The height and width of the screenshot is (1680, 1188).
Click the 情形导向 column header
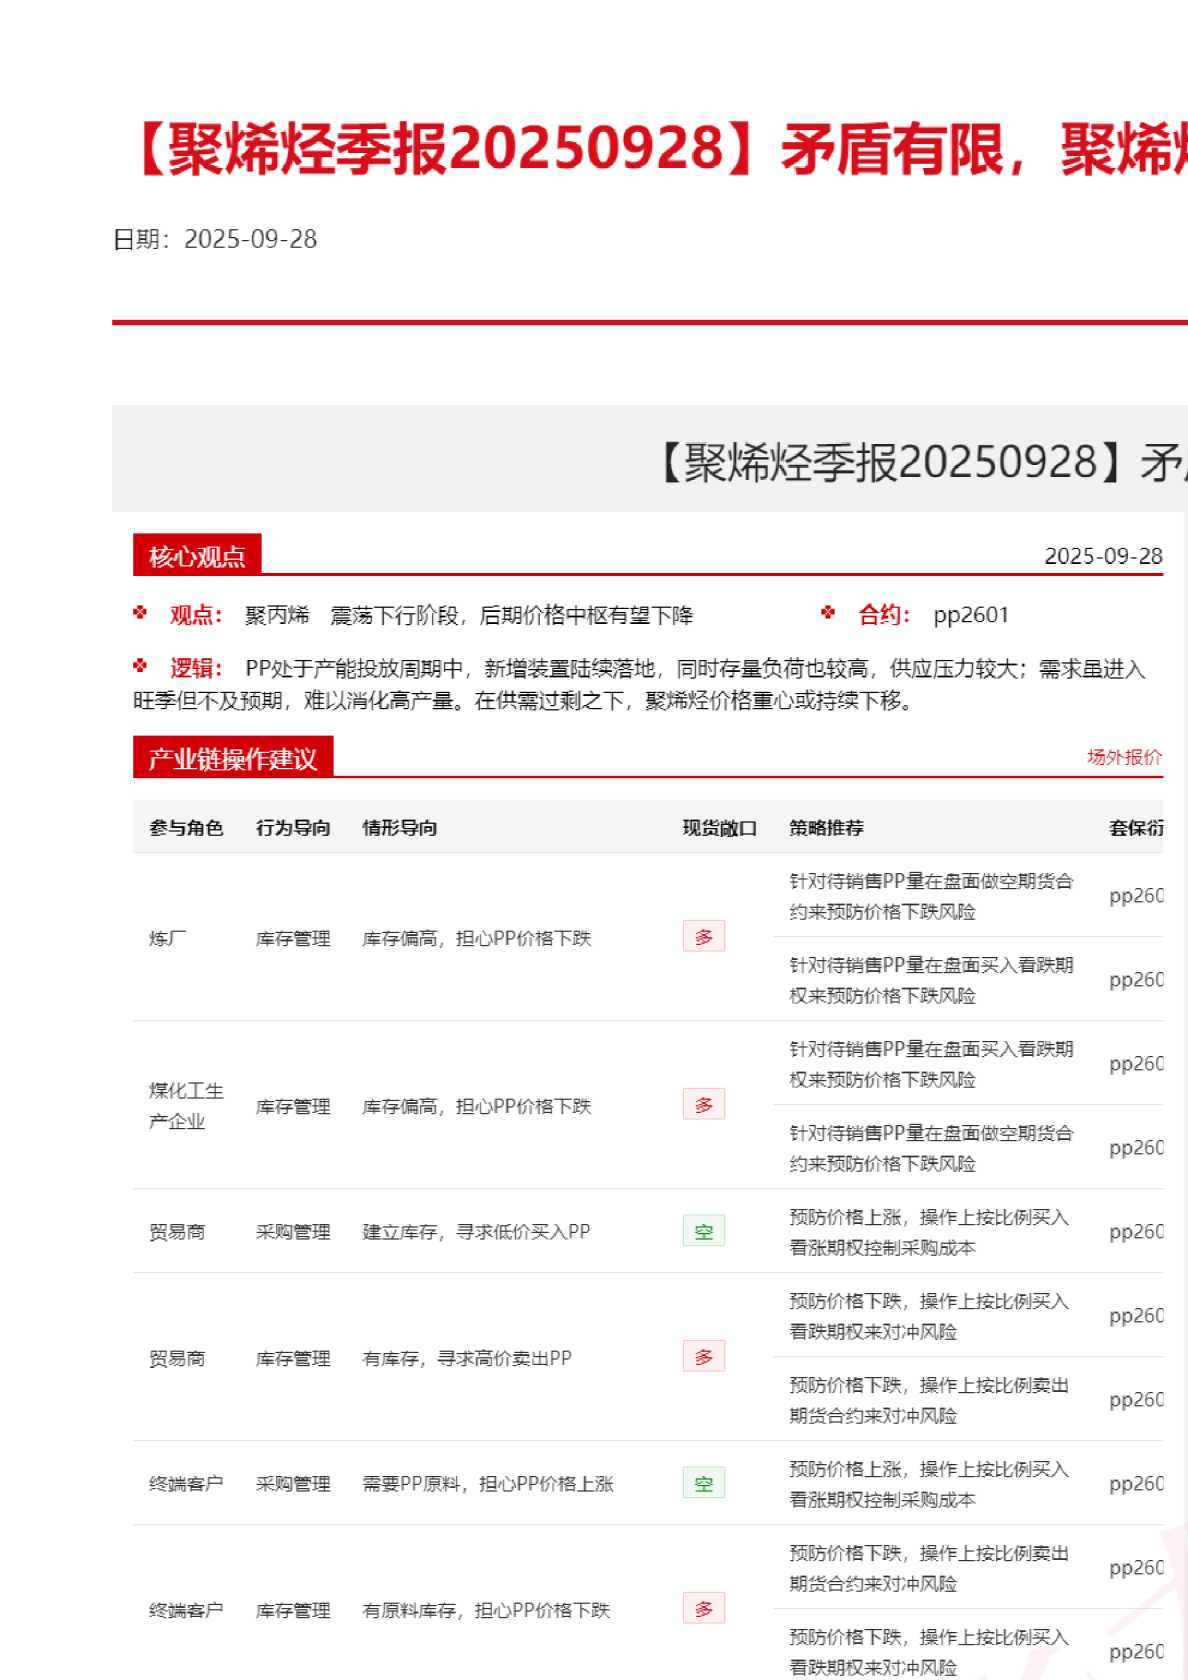[400, 828]
